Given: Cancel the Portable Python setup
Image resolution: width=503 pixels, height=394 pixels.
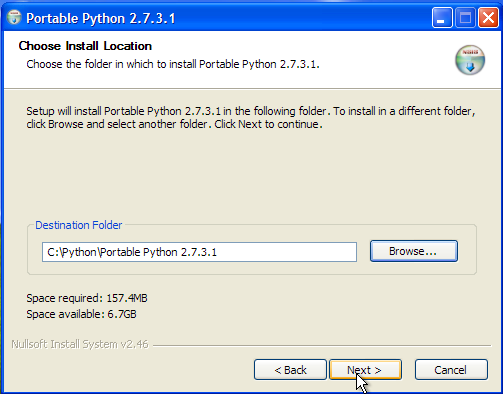Looking at the screenshot, I should pos(451,370).
